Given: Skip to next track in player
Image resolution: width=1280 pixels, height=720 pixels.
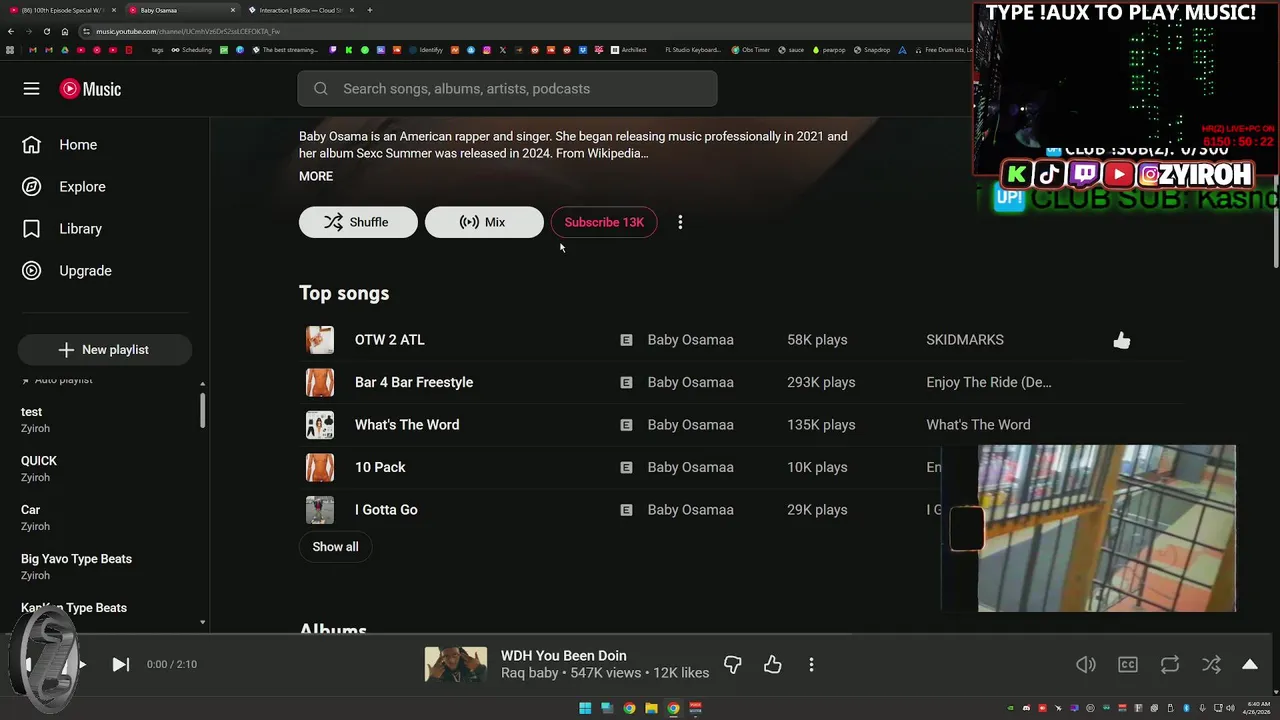Looking at the screenshot, I should click(x=120, y=664).
